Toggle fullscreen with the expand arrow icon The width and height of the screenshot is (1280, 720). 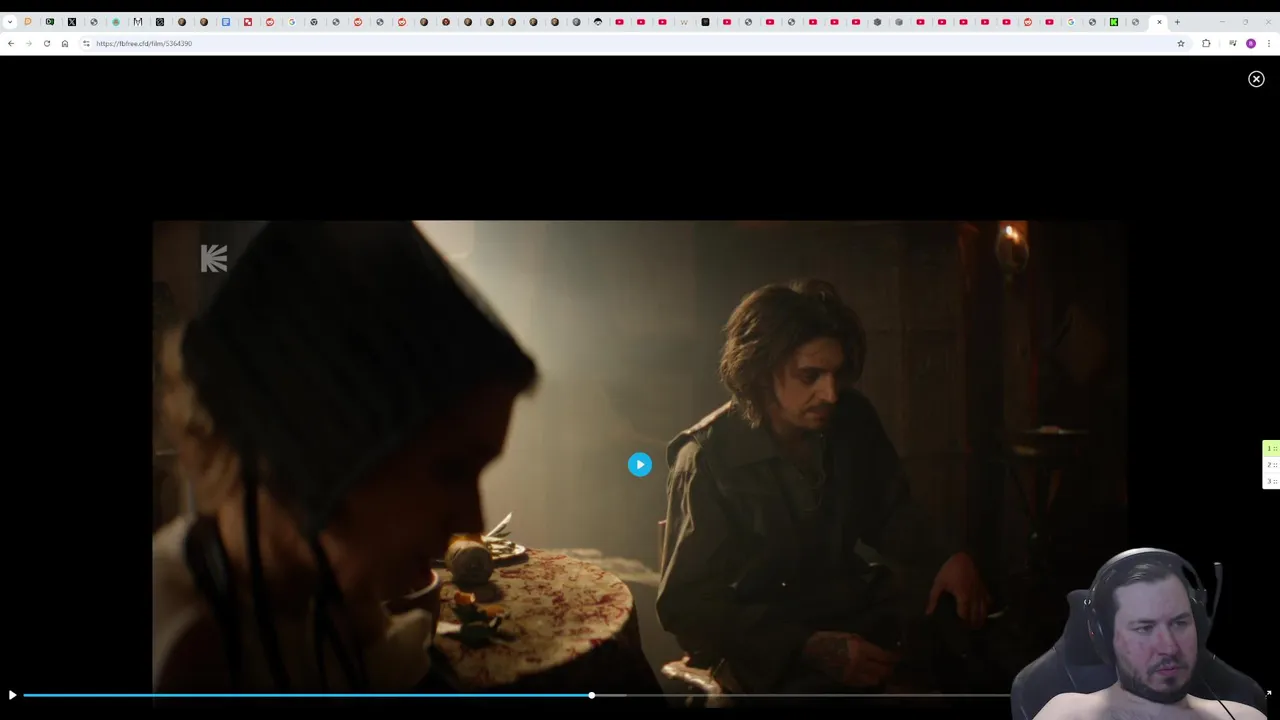[x=1268, y=694]
